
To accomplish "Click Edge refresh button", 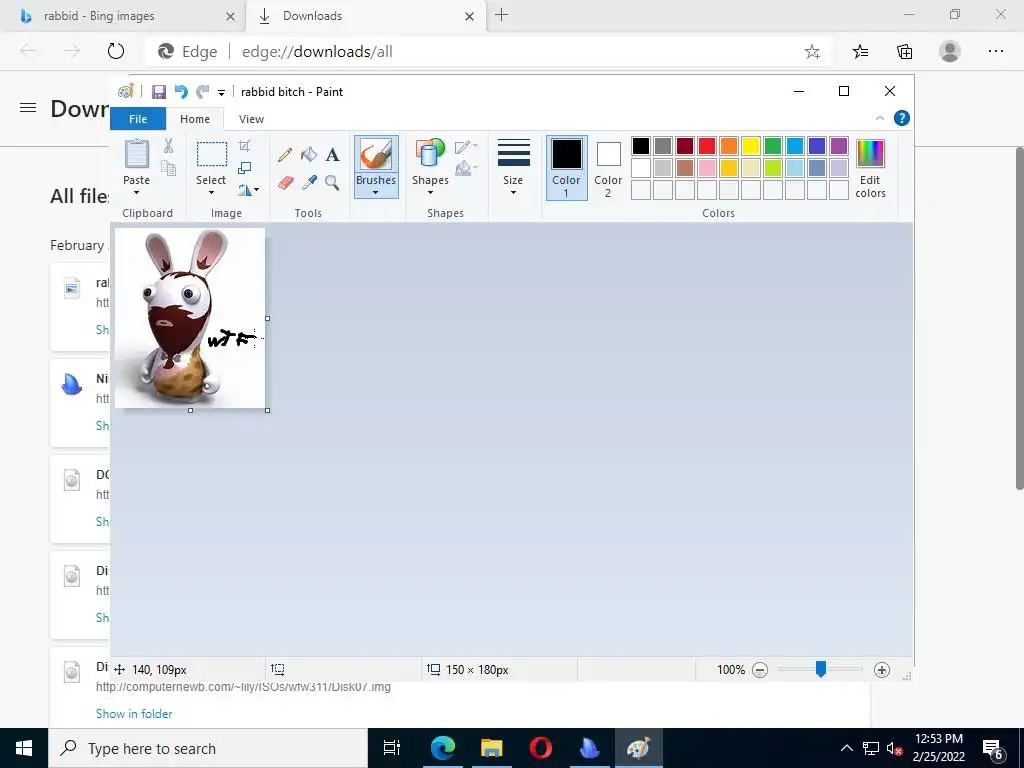I will tap(116, 51).
